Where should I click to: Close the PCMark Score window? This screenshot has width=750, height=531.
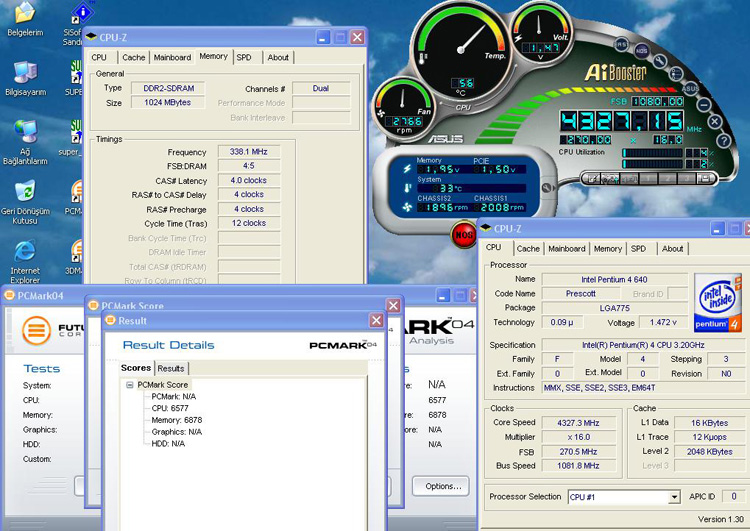click(x=393, y=305)
